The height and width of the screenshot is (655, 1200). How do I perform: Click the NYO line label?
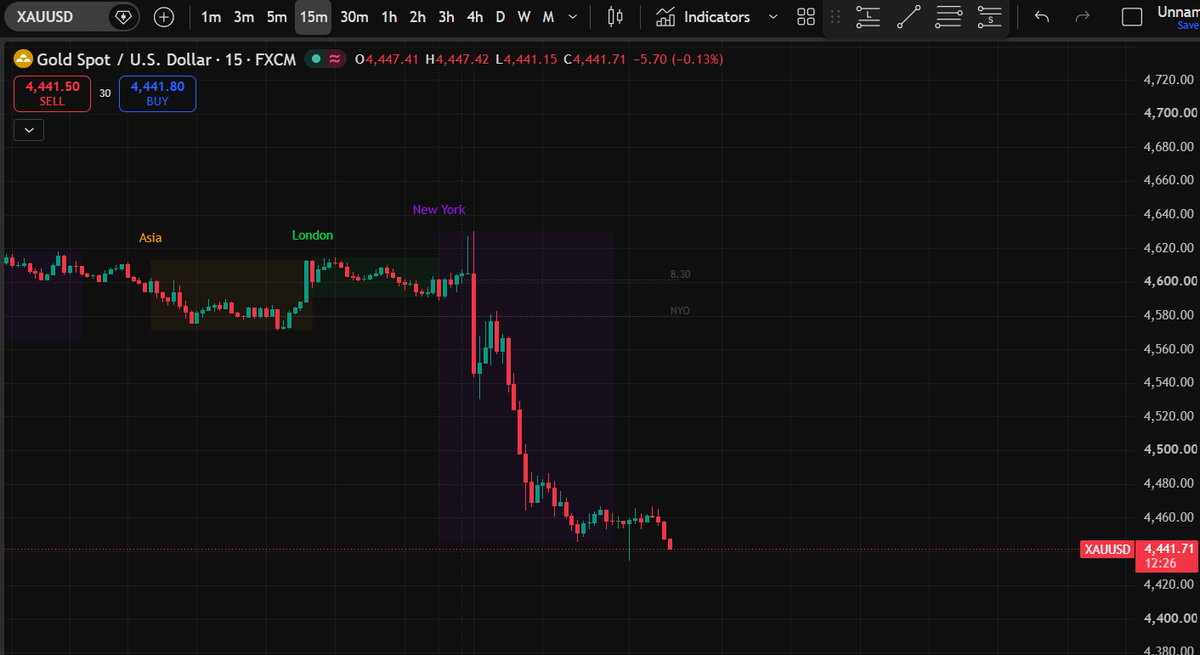680,311
